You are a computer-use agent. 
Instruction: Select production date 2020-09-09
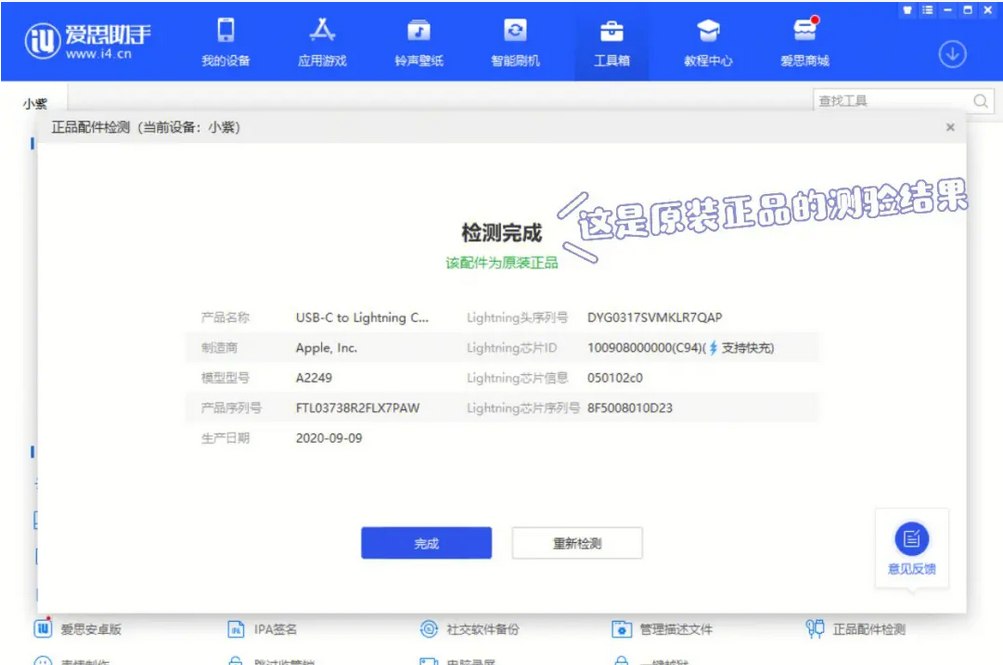[x=329, y=438]
